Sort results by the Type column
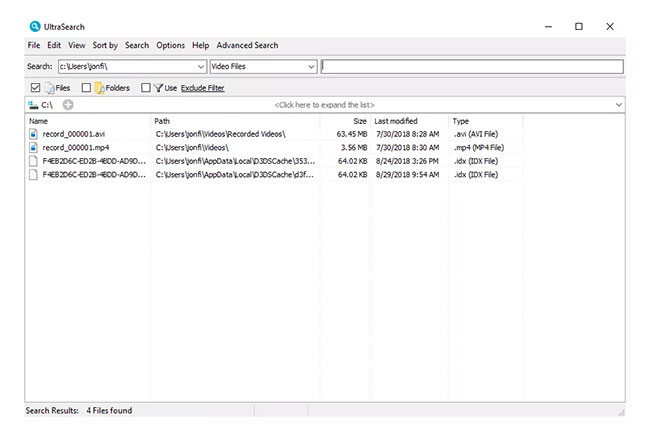Screen dimensions: 650x433 [x=485, y=121]
